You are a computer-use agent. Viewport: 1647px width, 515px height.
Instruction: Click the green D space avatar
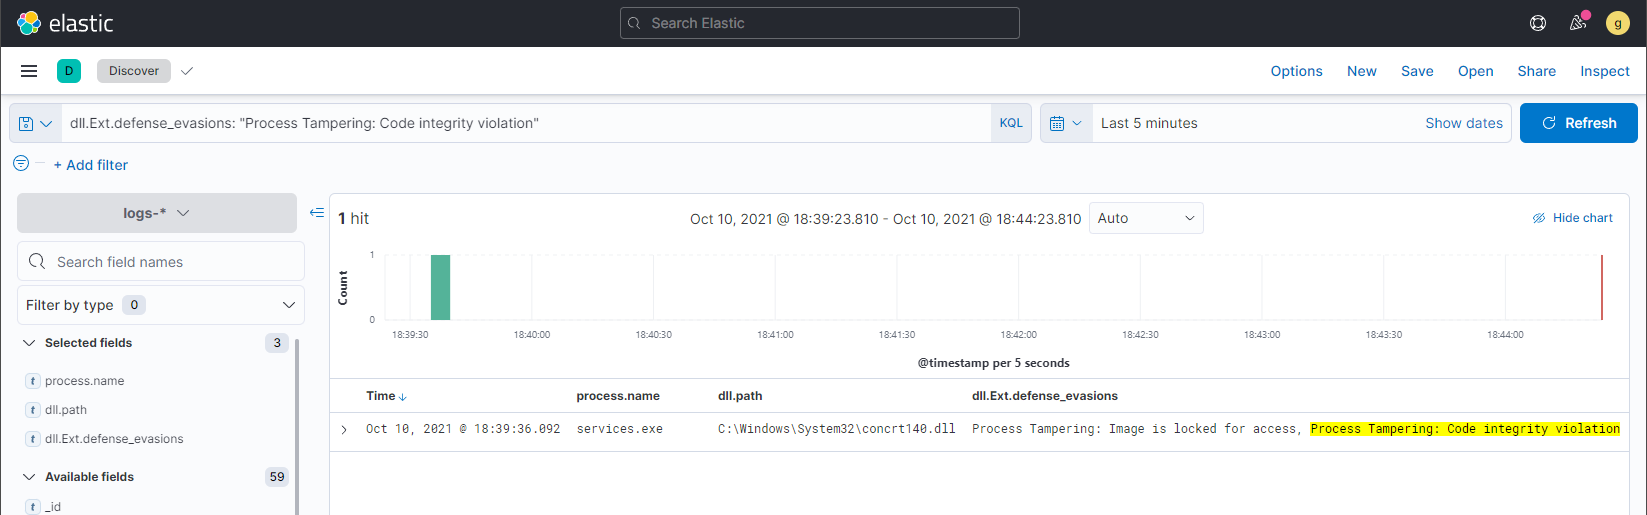(69, 71)
